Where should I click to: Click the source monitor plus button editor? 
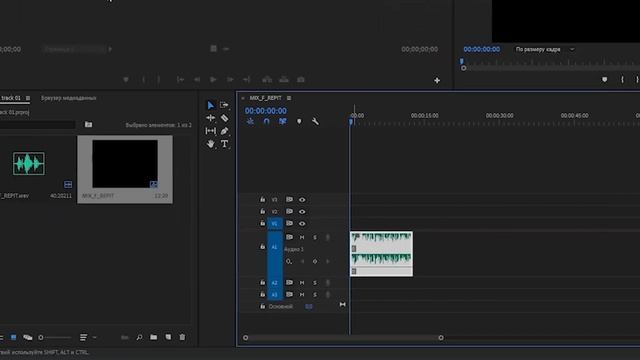click(437, 80)
